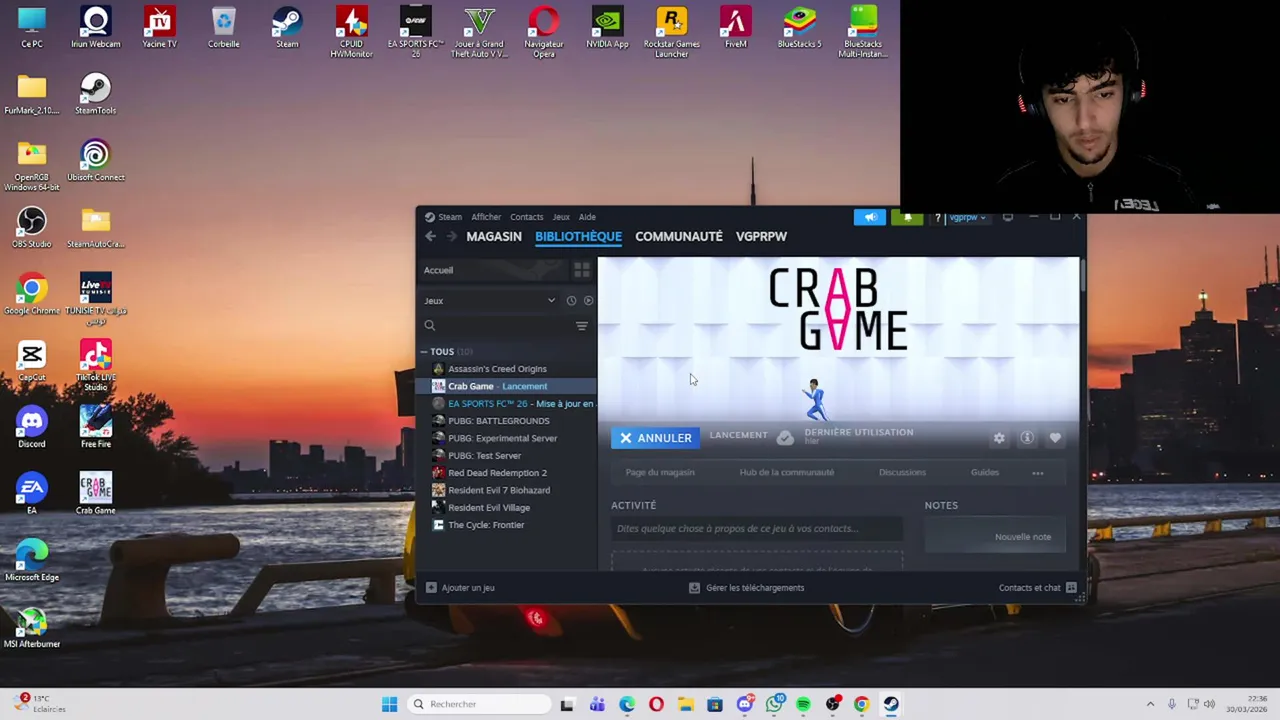Click the activity message input field
This screenshot has width=1280, height=720.
[x=757, y=529]
